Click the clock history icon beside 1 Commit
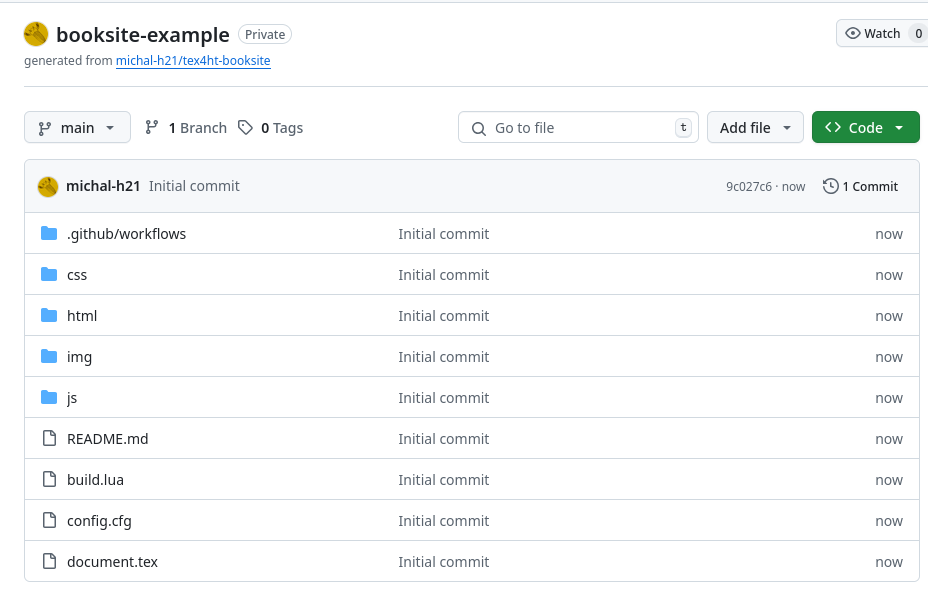Screen dimensions: 928x593 click(831, 186)
